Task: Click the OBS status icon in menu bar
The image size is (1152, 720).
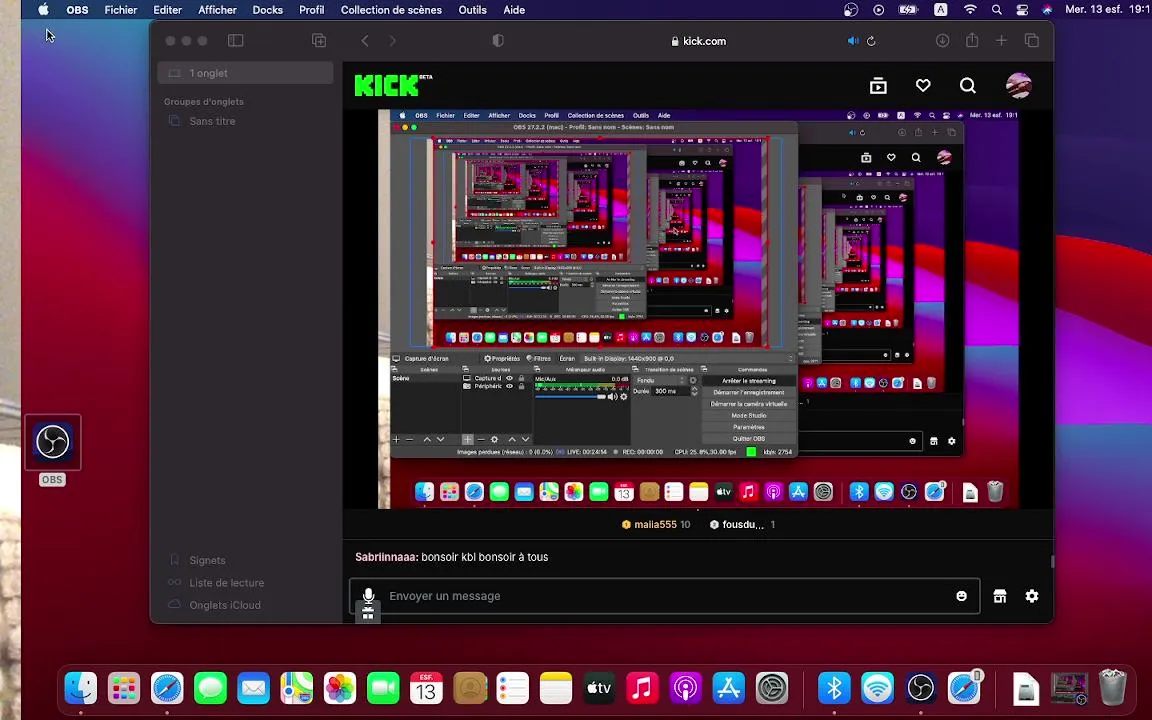Action: [851, 10]
